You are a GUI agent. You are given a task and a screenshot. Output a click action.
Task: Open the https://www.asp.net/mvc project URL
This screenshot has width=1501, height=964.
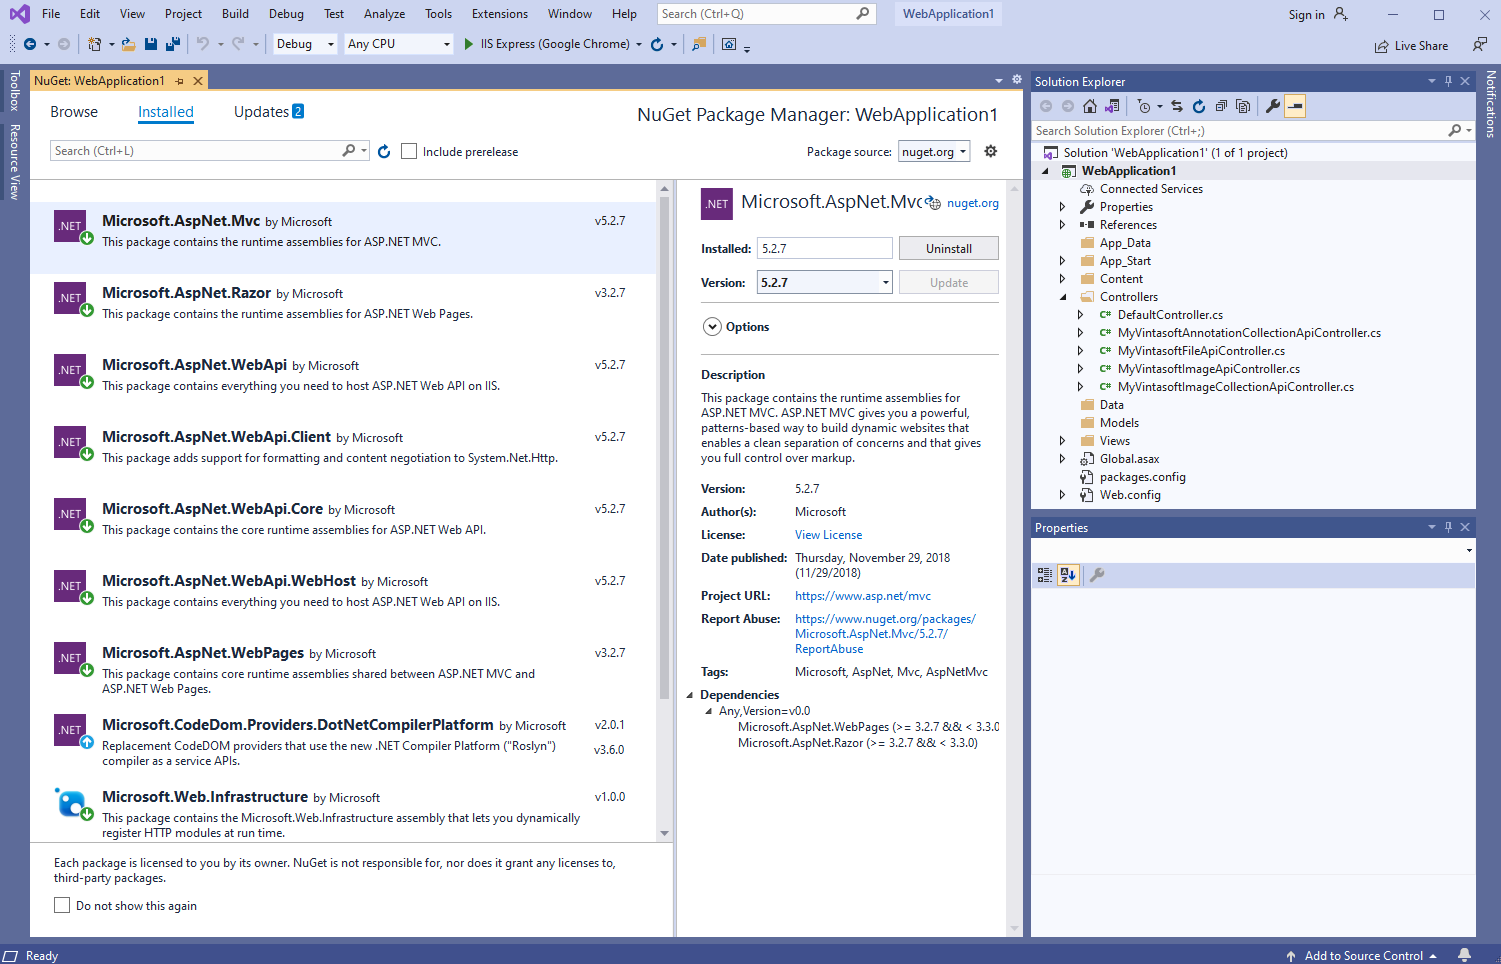coord(863,596)
